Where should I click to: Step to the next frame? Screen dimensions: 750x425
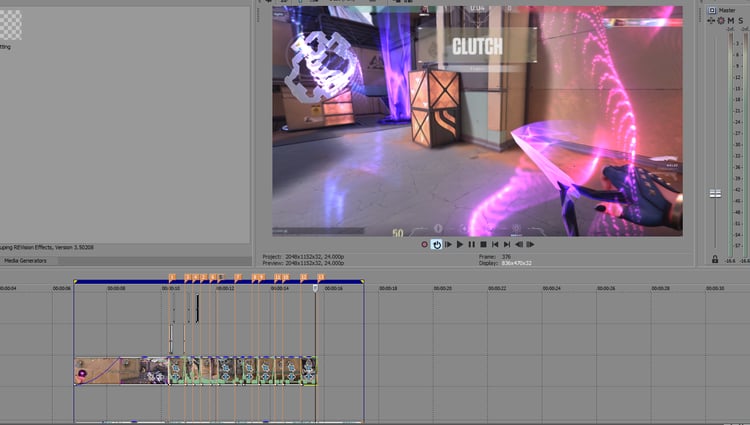tap(530, 244)
